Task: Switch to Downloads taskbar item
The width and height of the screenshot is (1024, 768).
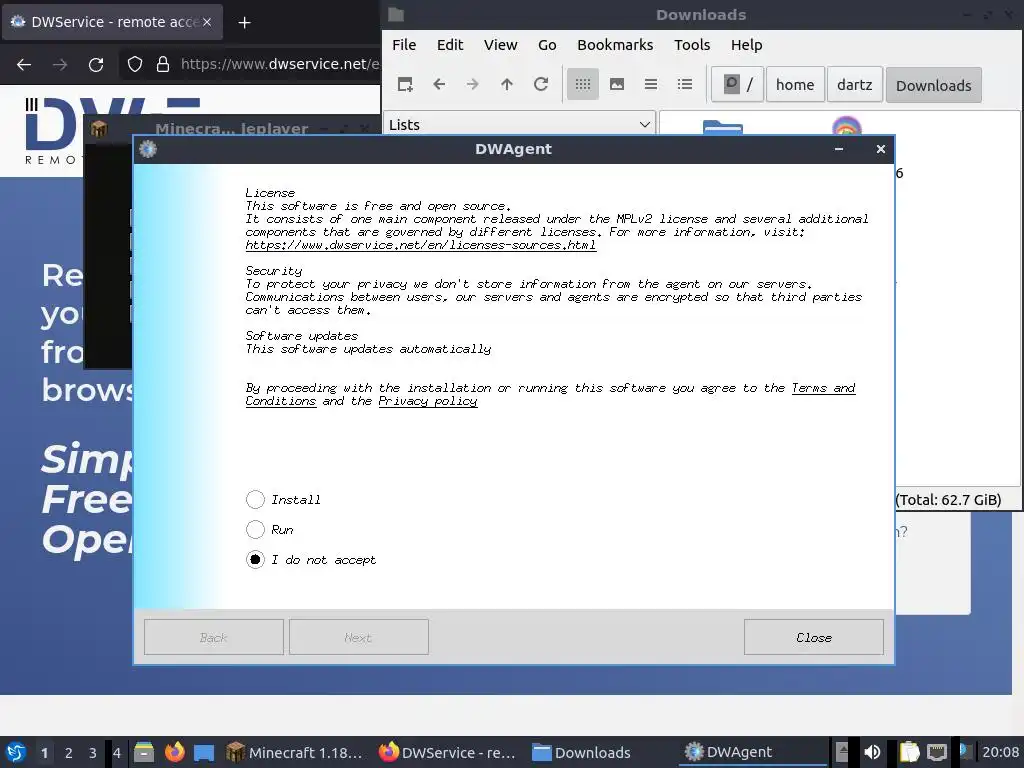Action: coord(581,752)
